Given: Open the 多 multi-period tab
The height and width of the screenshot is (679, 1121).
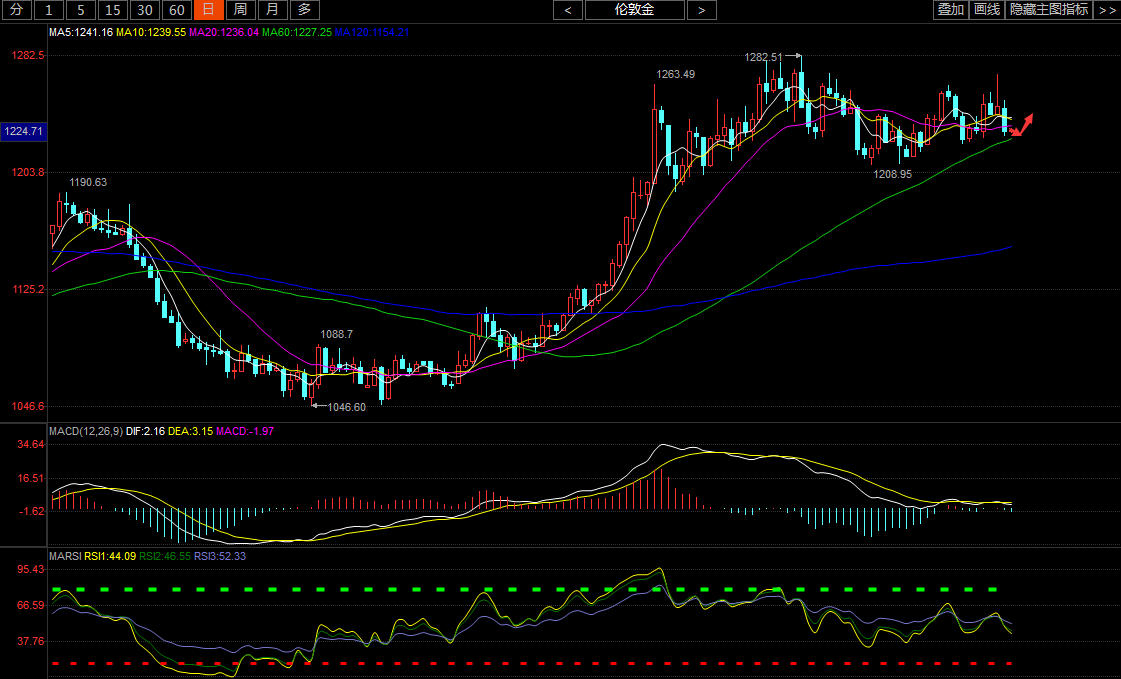Looking at the screenshot, I should click(x=305, y=10).
